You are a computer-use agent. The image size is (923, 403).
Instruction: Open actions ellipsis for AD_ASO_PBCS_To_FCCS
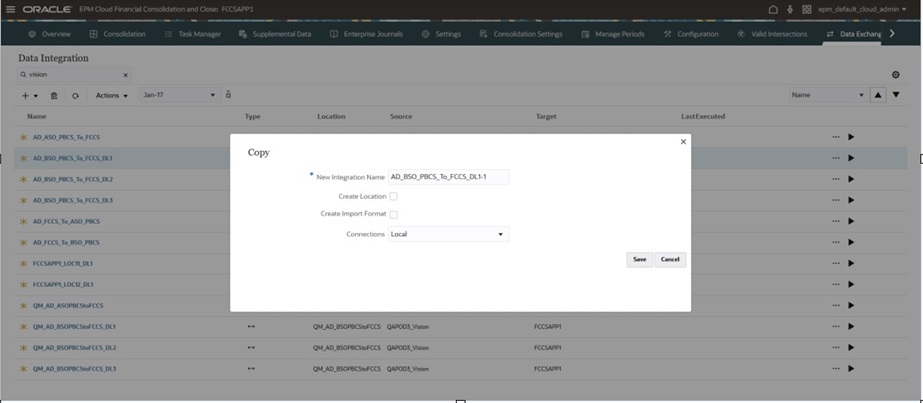[x=836, y=137]
